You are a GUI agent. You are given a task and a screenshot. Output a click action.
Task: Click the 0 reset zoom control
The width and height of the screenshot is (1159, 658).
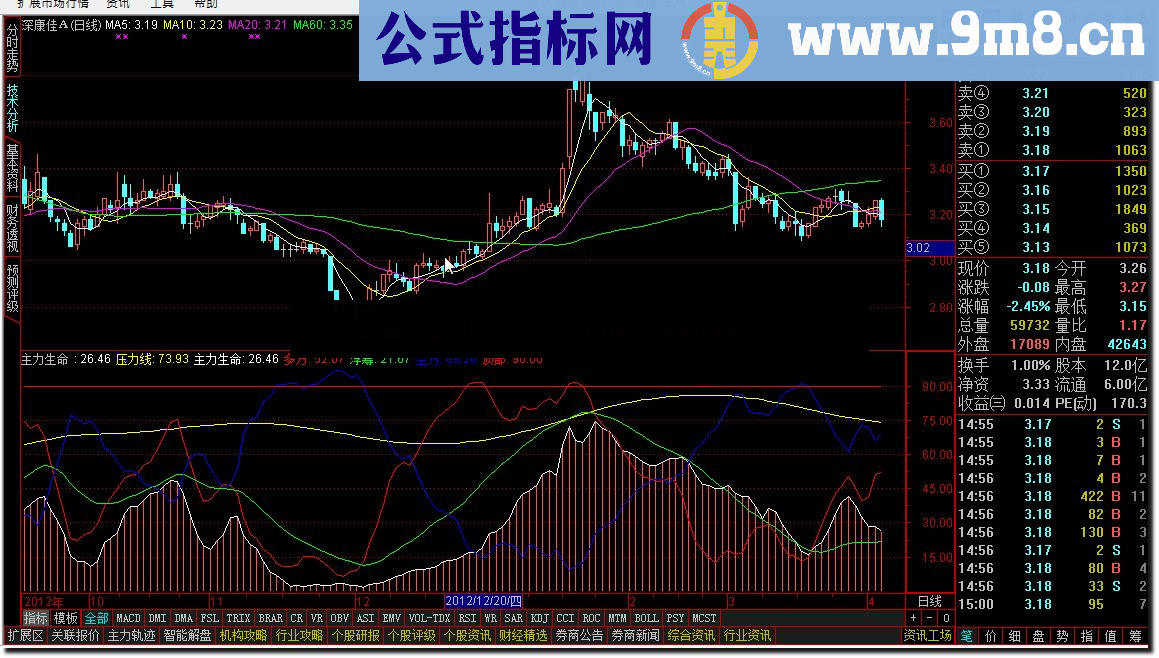tap(945, 620)
